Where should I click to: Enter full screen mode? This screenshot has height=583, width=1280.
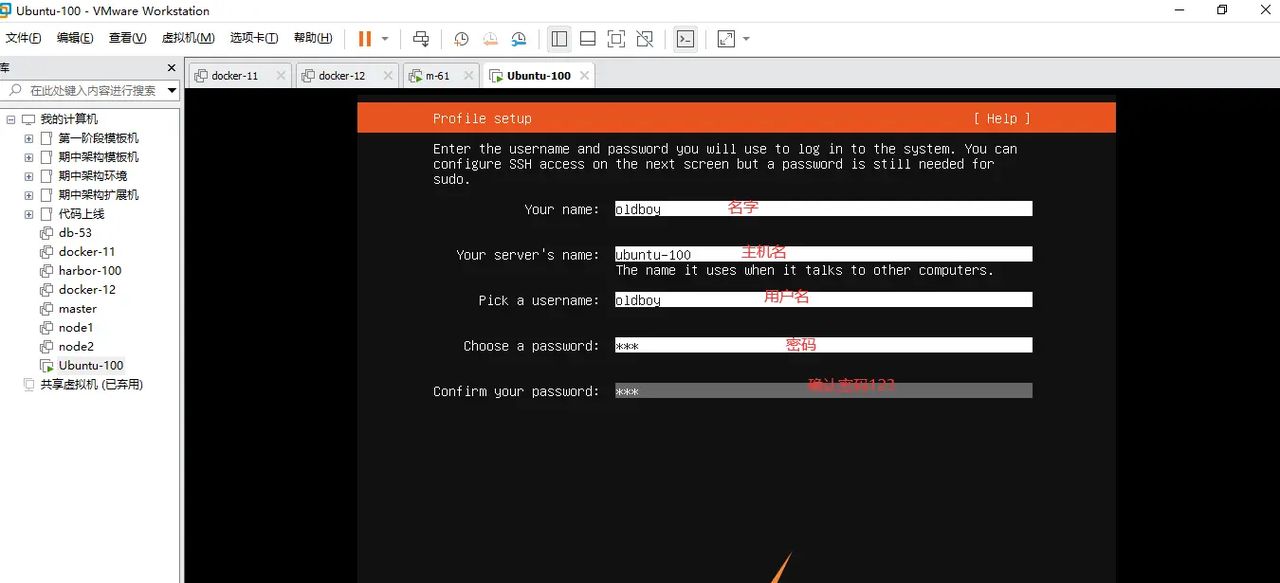[616, 38]
